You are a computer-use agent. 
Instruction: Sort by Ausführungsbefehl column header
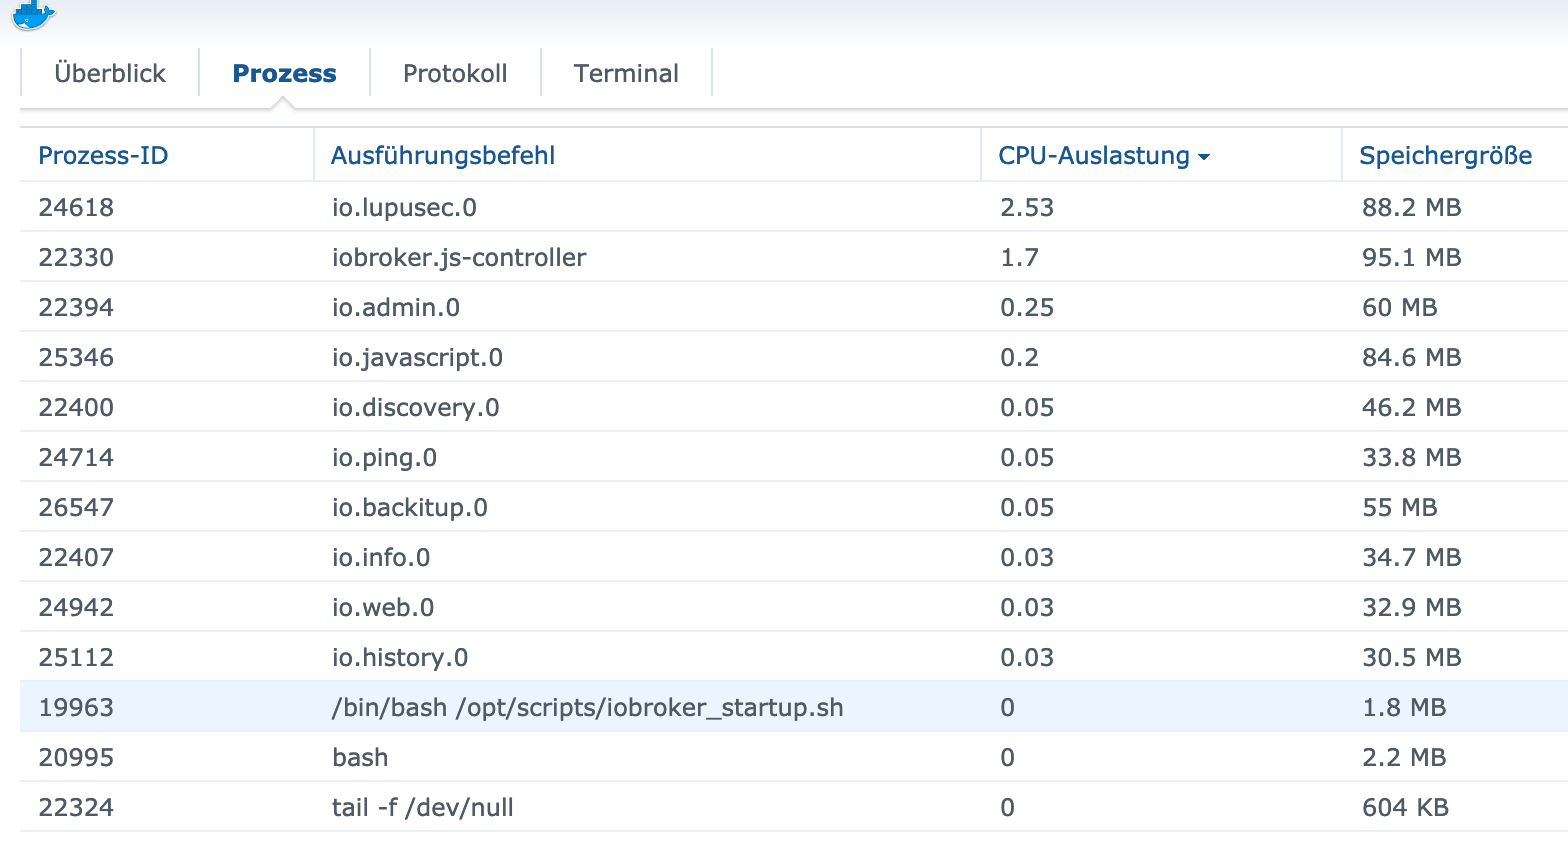(647, 155)
